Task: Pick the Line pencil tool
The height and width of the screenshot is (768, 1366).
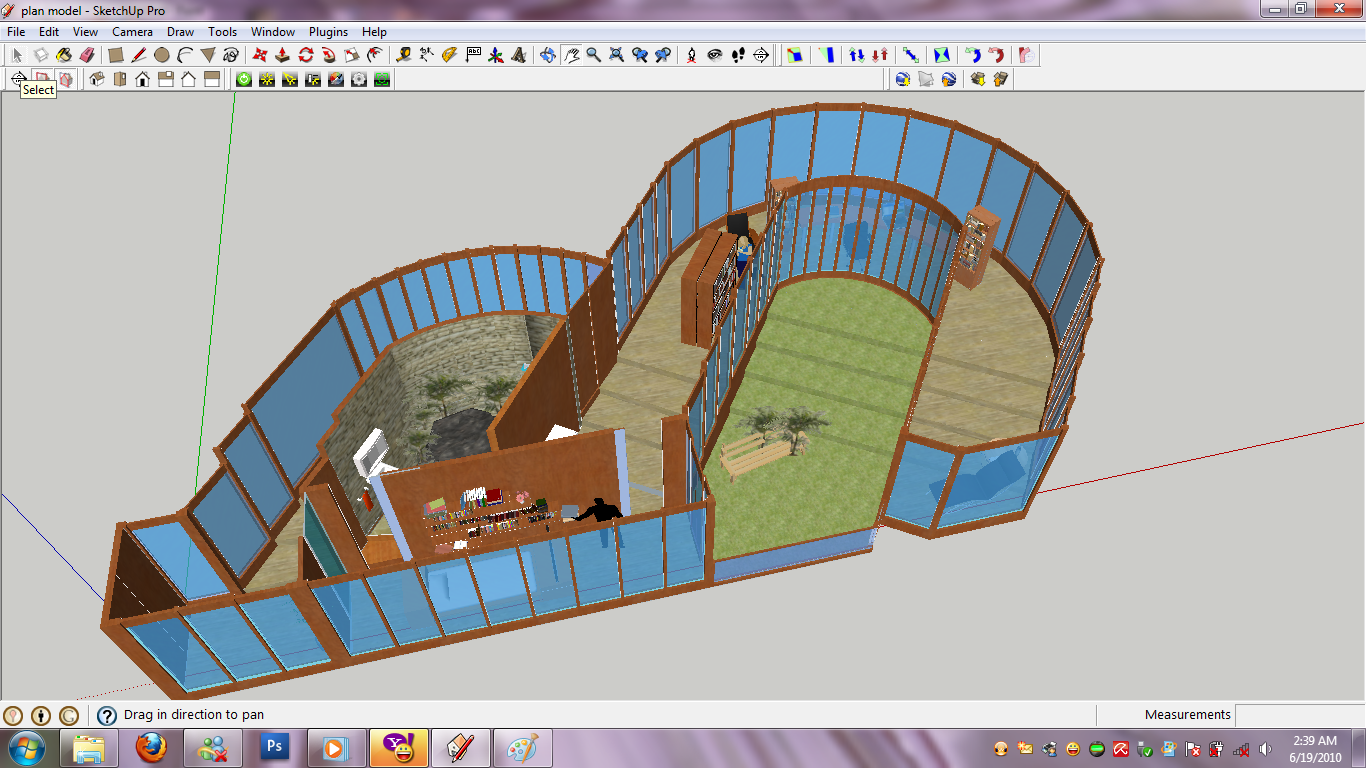Action: coord(139,55)
